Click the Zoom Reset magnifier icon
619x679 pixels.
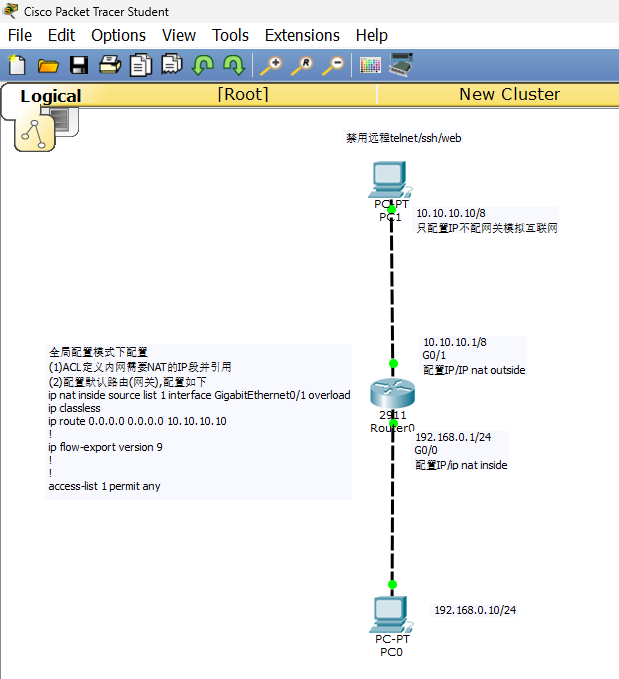(302, 65)
